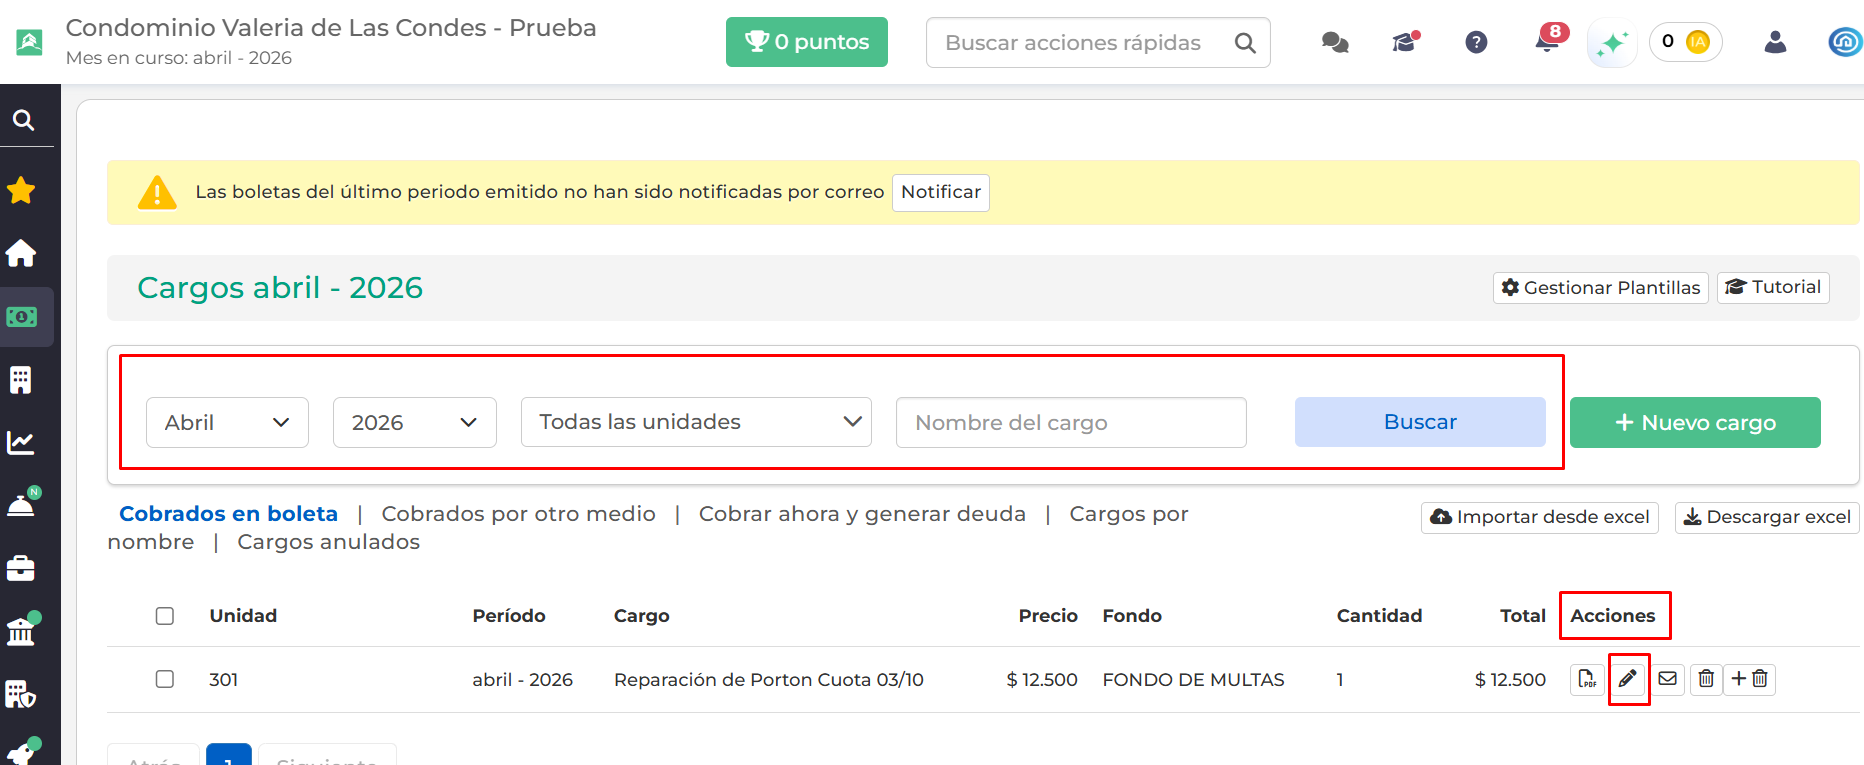Expand the Abril month dropdown
The width and height of the screenshot is (1864, 765).
coord(227,422)
